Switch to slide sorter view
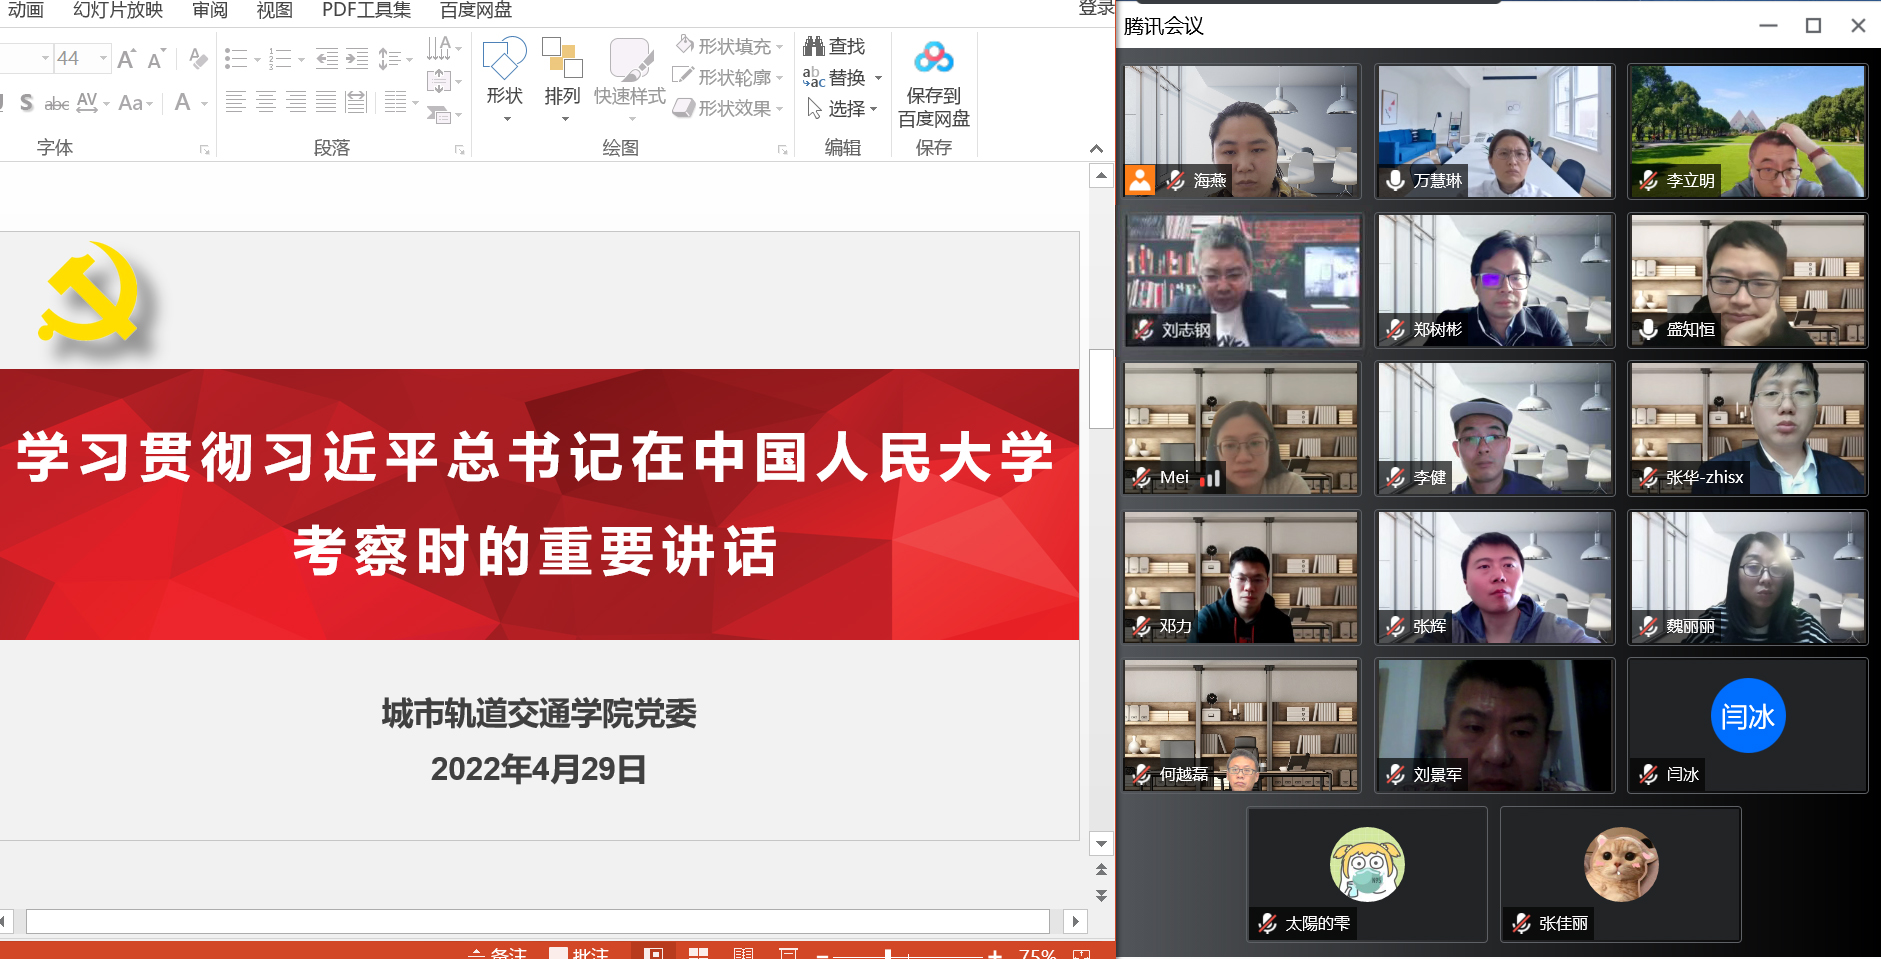The width and height of the screenshot is (1881, 959). (x=698, y=953)
